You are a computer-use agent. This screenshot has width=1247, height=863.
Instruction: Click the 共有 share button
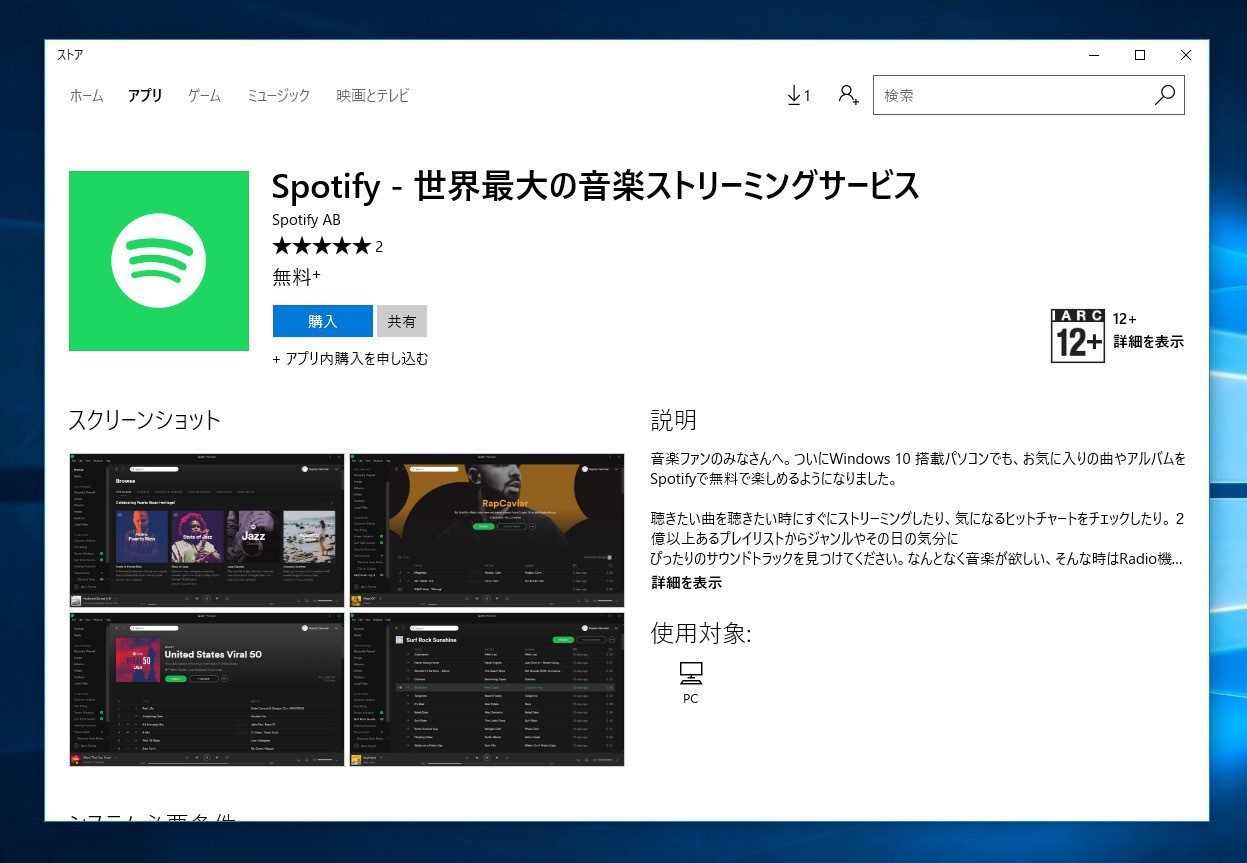[402, 321]
